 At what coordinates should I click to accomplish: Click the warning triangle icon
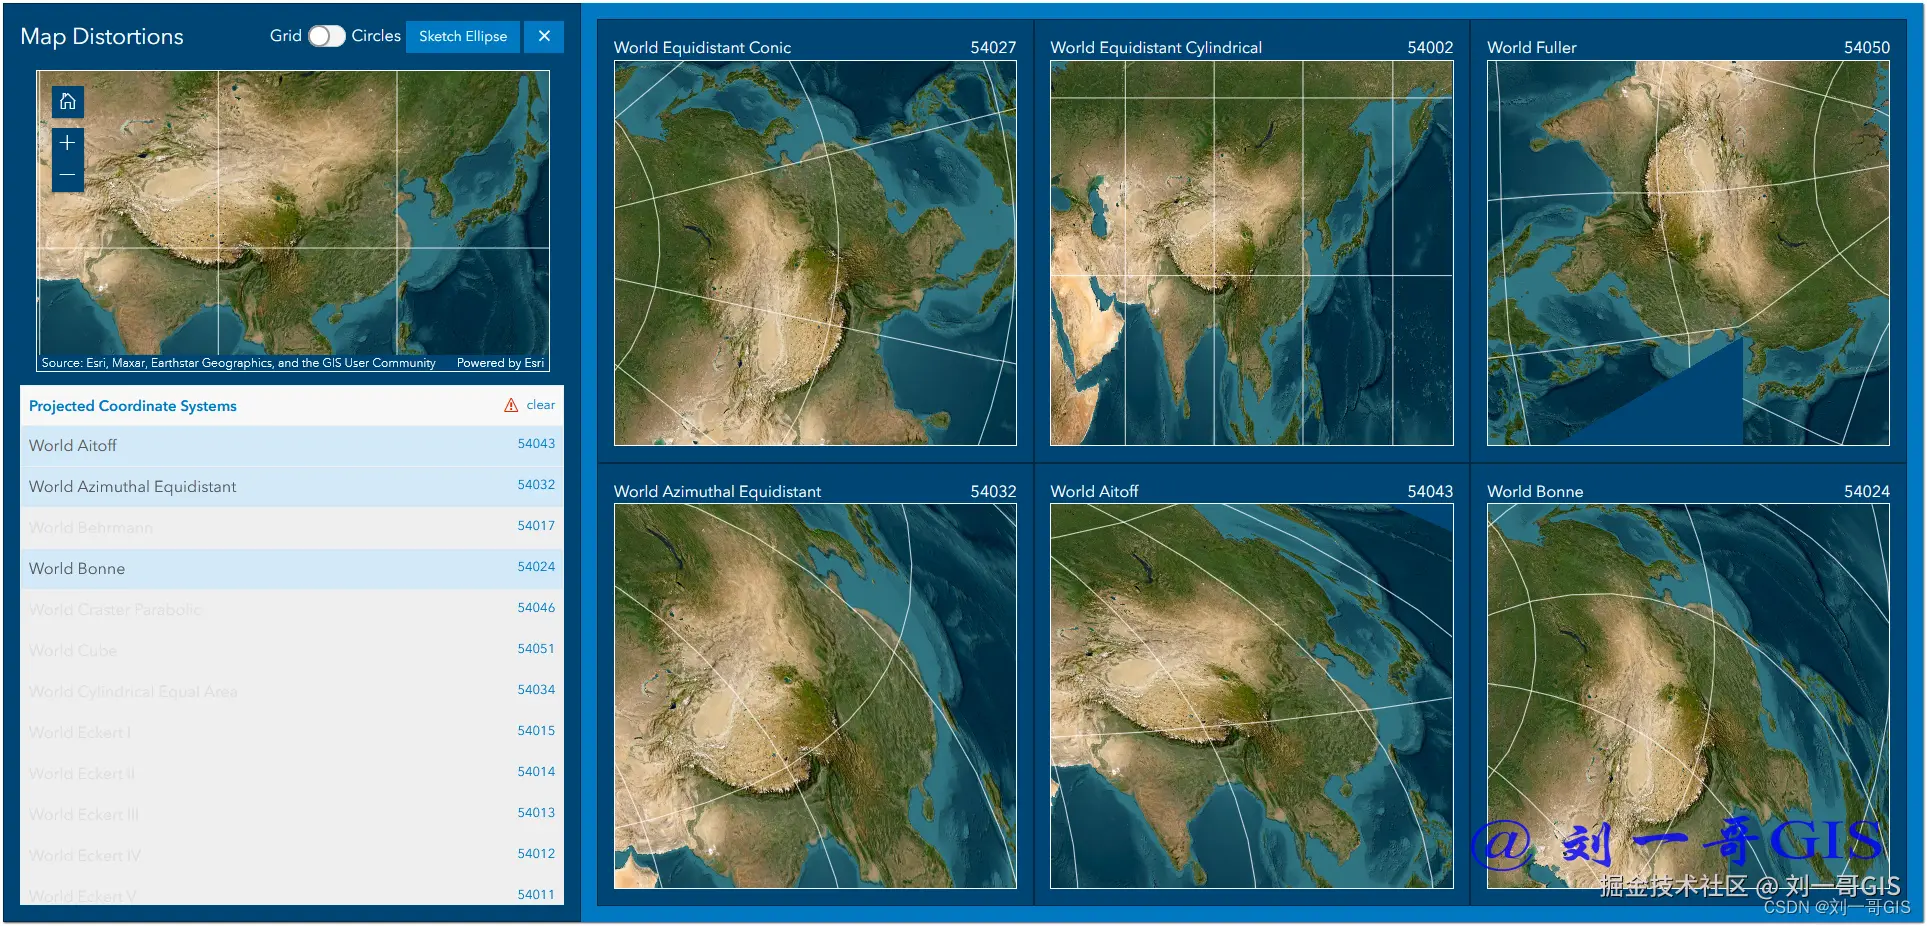pos(511,405)
